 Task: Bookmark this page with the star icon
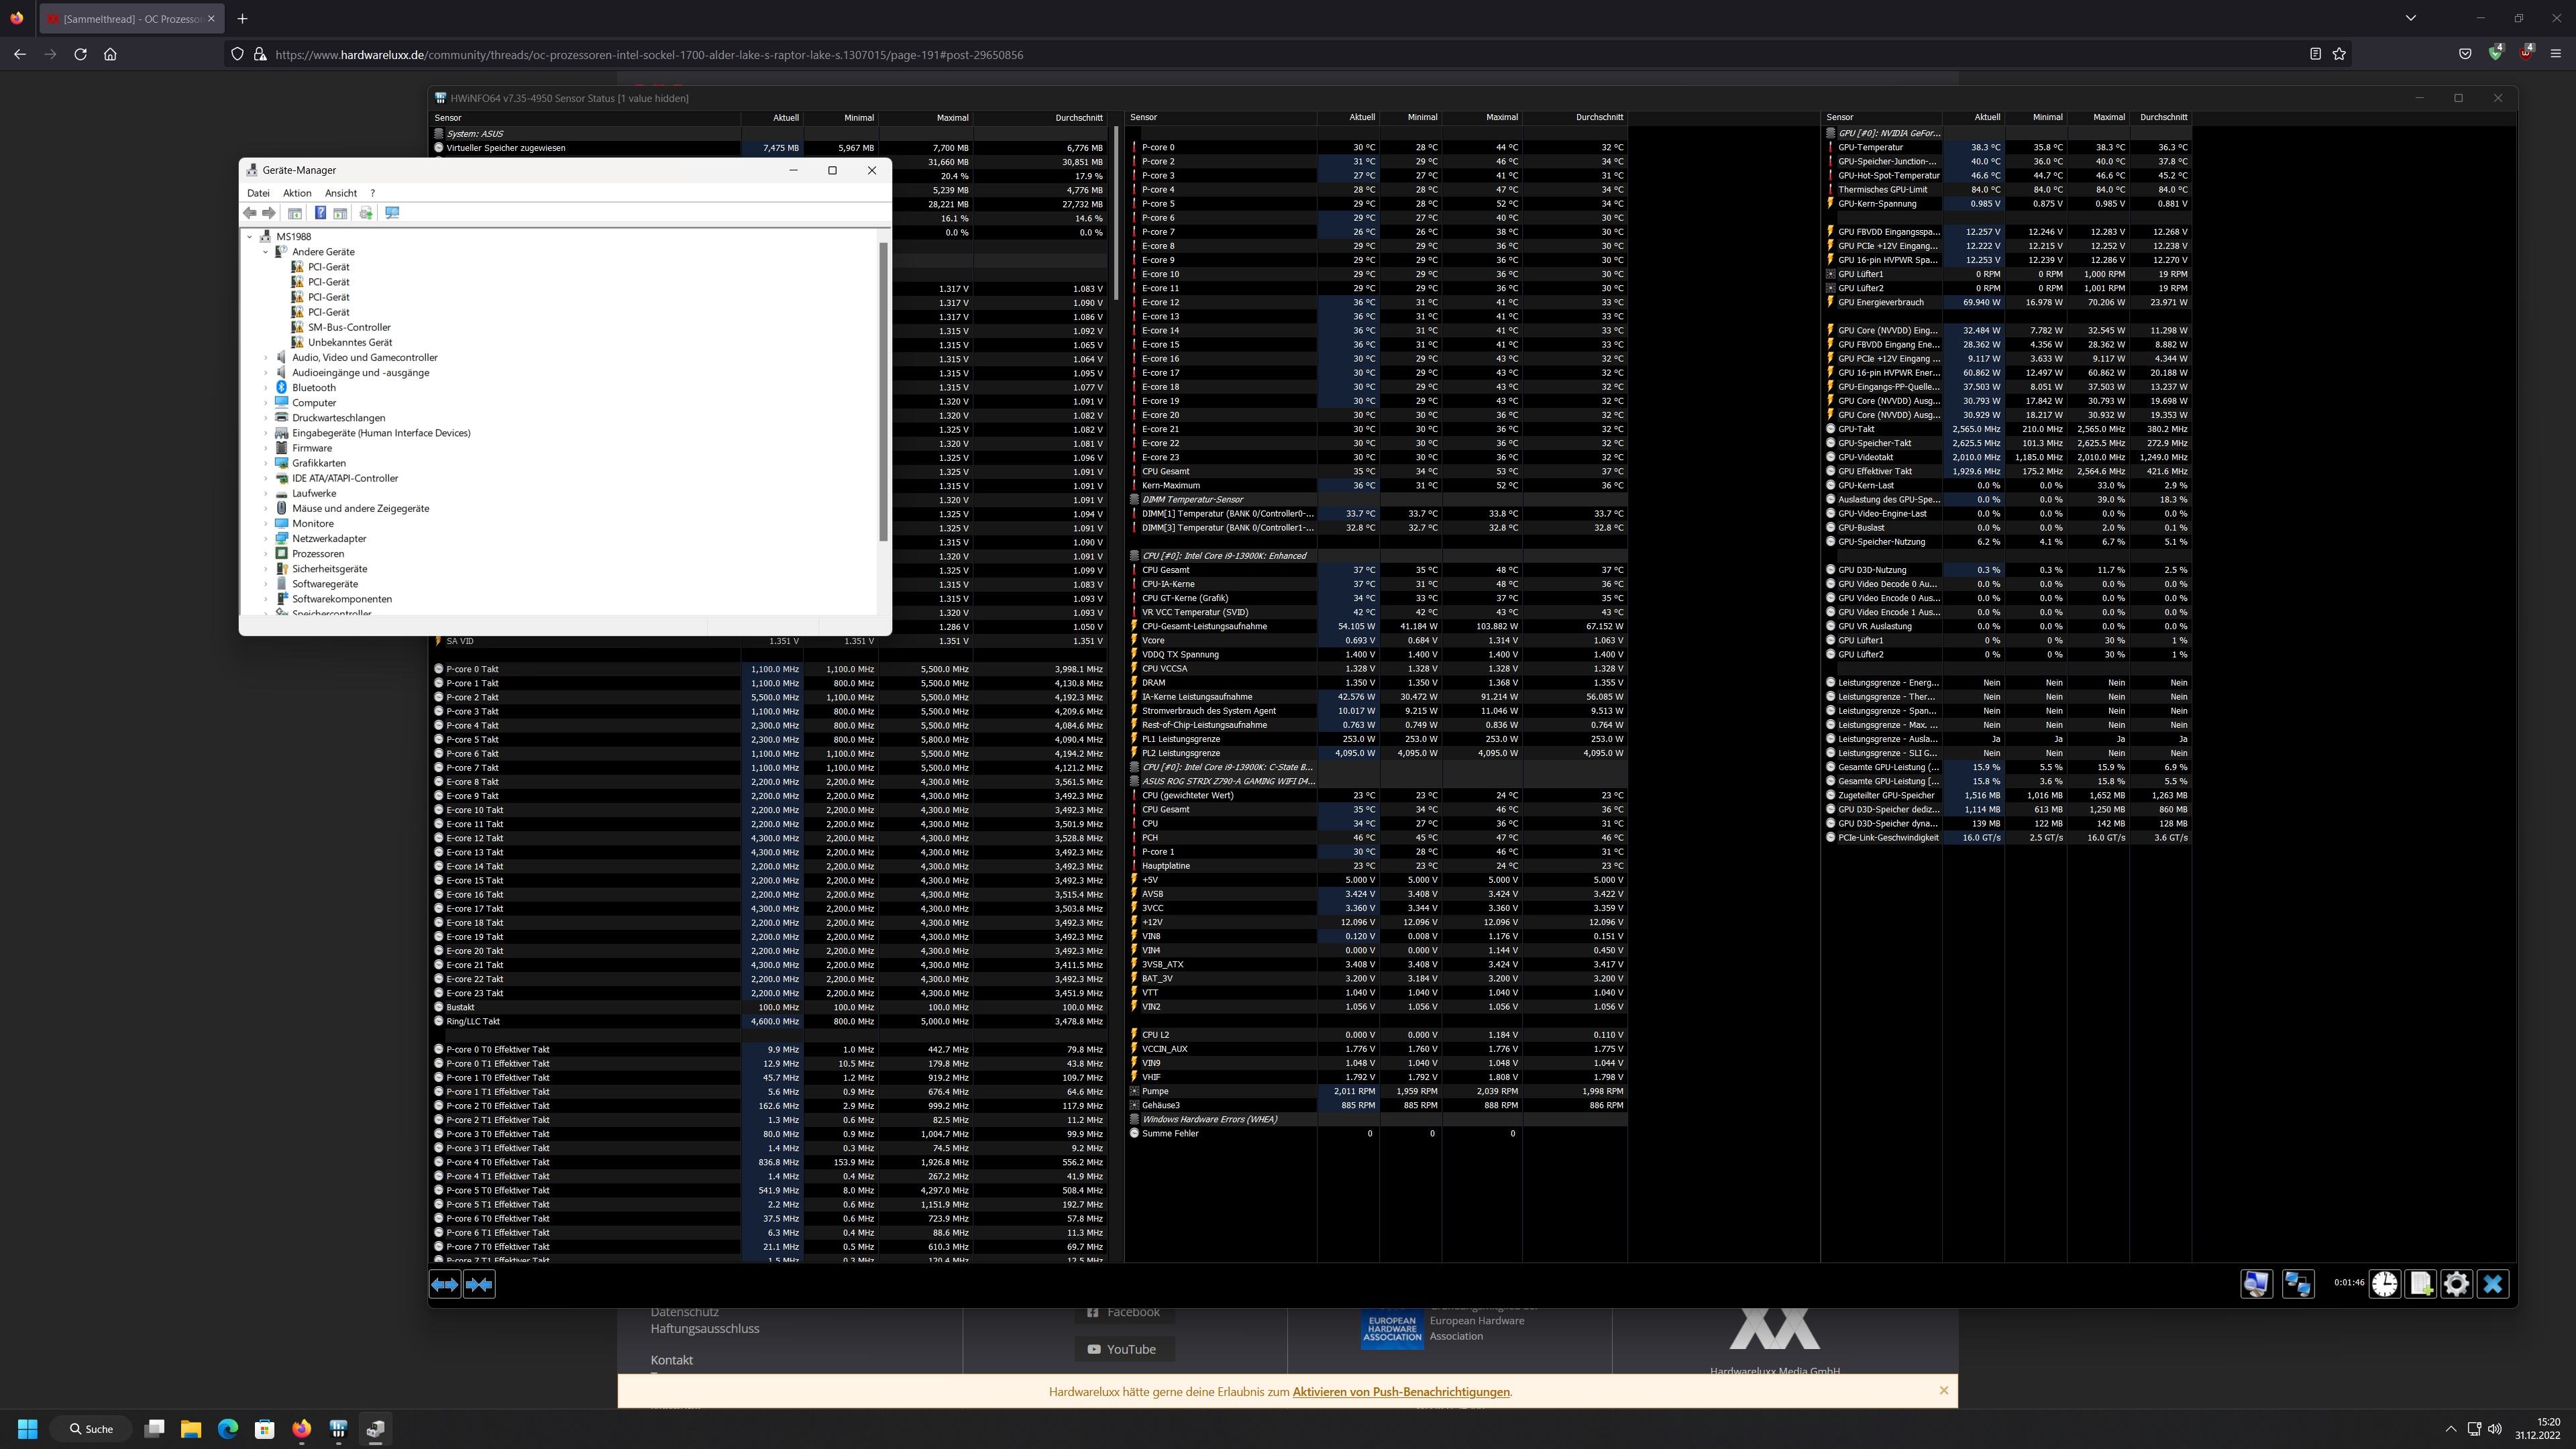2339,54
